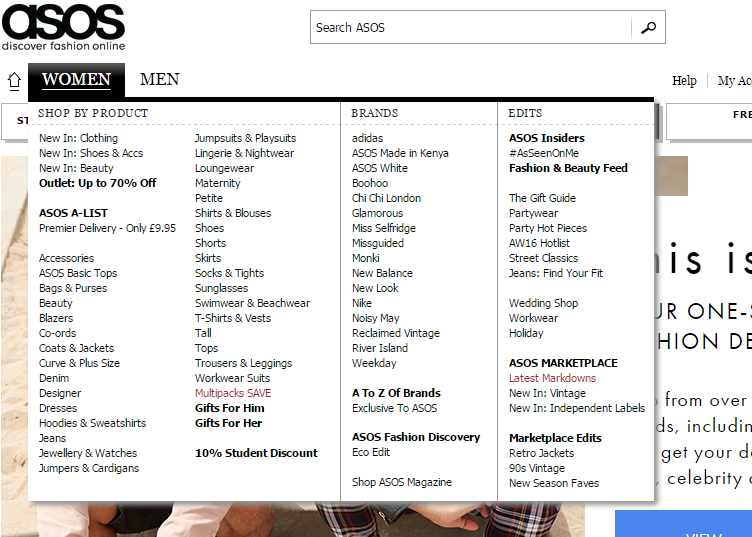Open Workwear Suits
The width and height of the screenshot is (752, 537).
coord(233,378)
